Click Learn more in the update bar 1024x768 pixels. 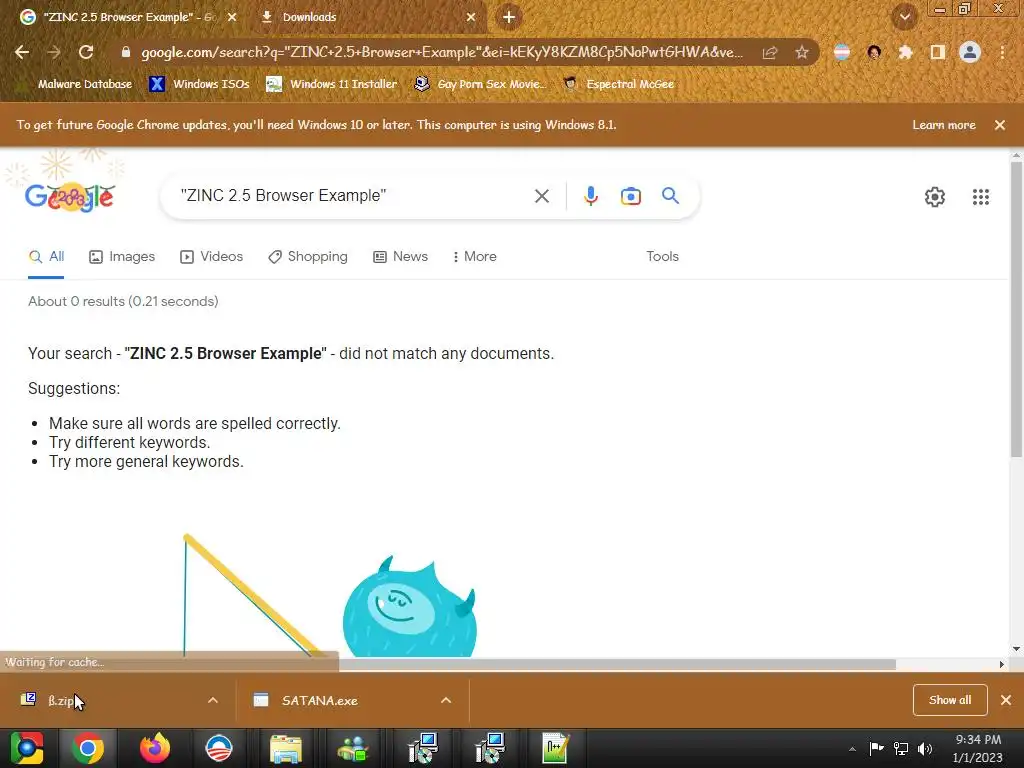coord(944,125)
